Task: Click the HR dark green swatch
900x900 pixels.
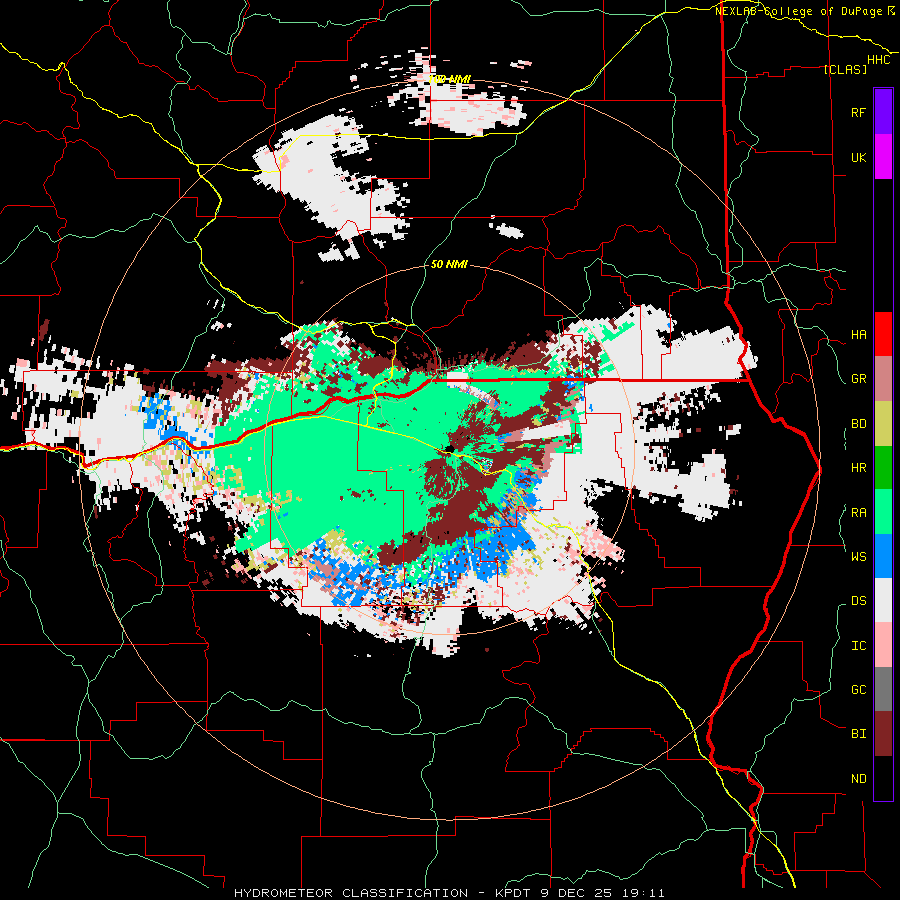Action: point(883,468)
